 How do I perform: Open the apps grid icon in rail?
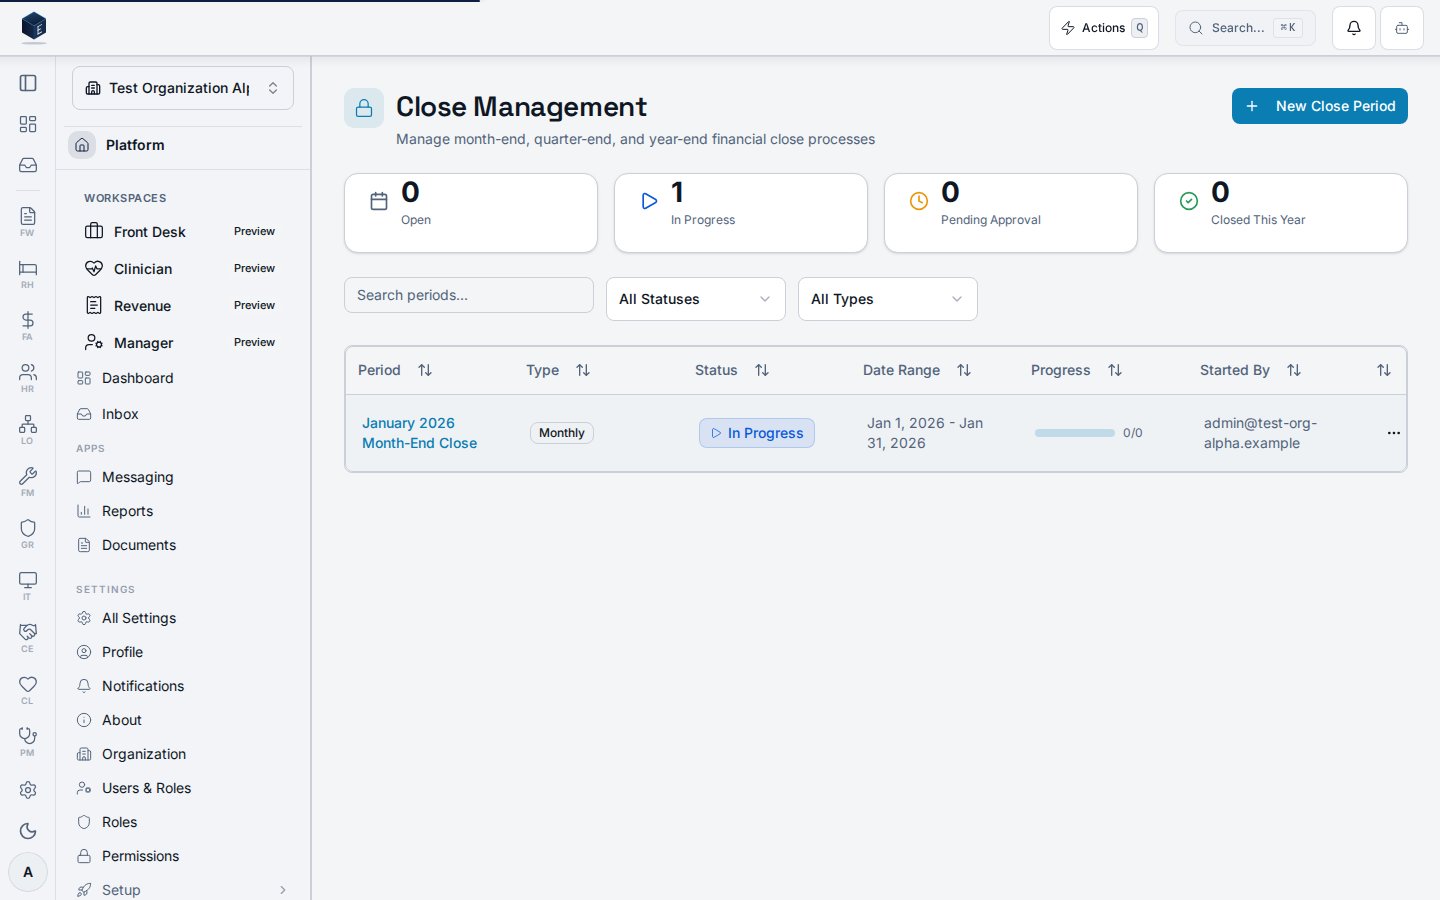coord(28,124)
